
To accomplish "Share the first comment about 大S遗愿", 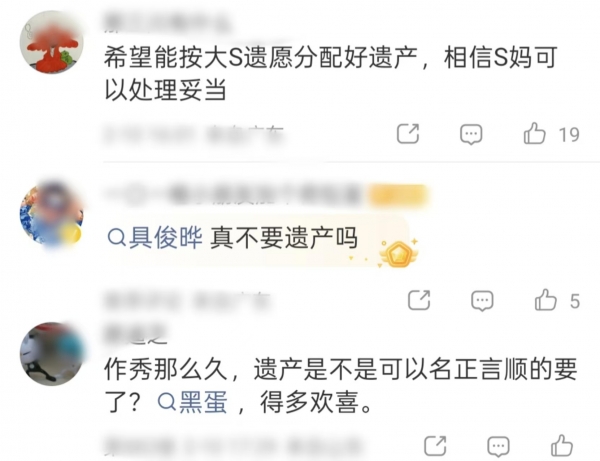I will coord(408,134).
